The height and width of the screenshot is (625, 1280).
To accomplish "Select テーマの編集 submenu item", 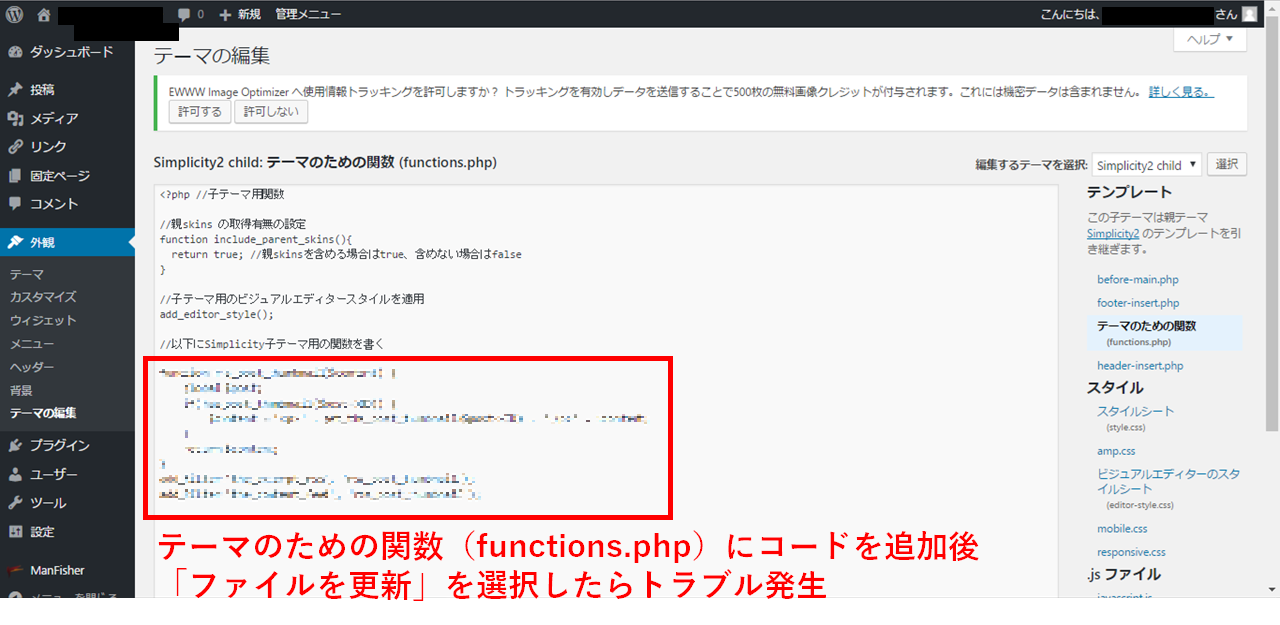I will coord(43,413).
